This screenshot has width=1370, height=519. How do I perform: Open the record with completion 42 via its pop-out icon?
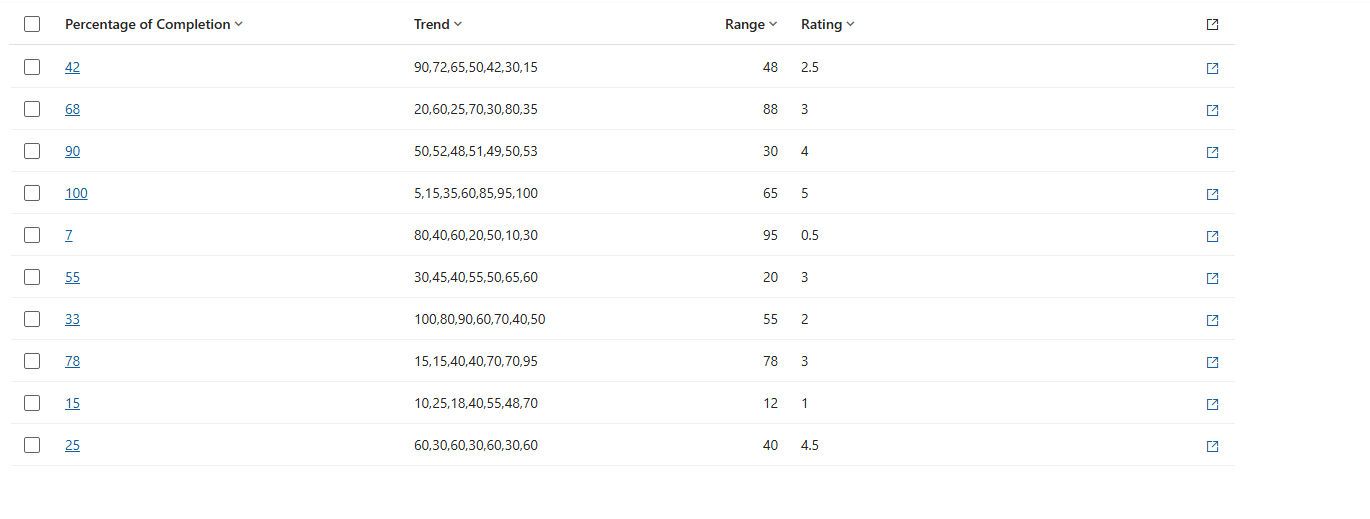pyautogui.click(x=1212, y=68)
